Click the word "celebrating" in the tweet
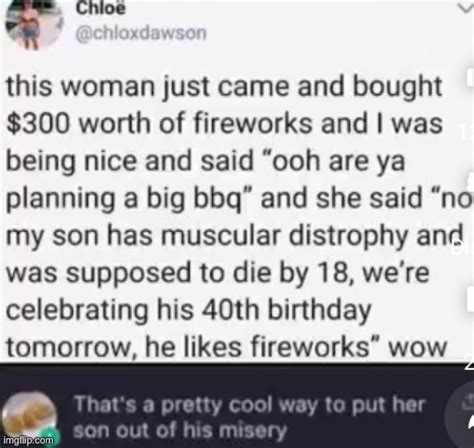This screenshot has height=448, width=474. pyautogui.click(x=77, y=311)
